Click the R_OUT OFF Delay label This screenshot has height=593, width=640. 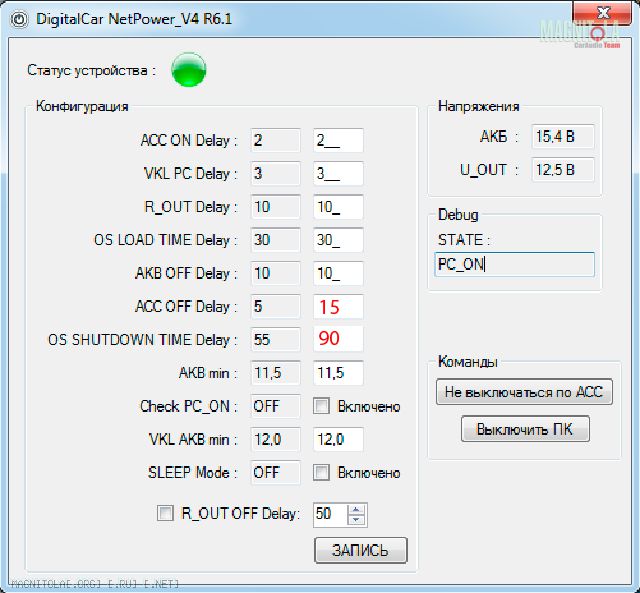click(x=241, y=513)
